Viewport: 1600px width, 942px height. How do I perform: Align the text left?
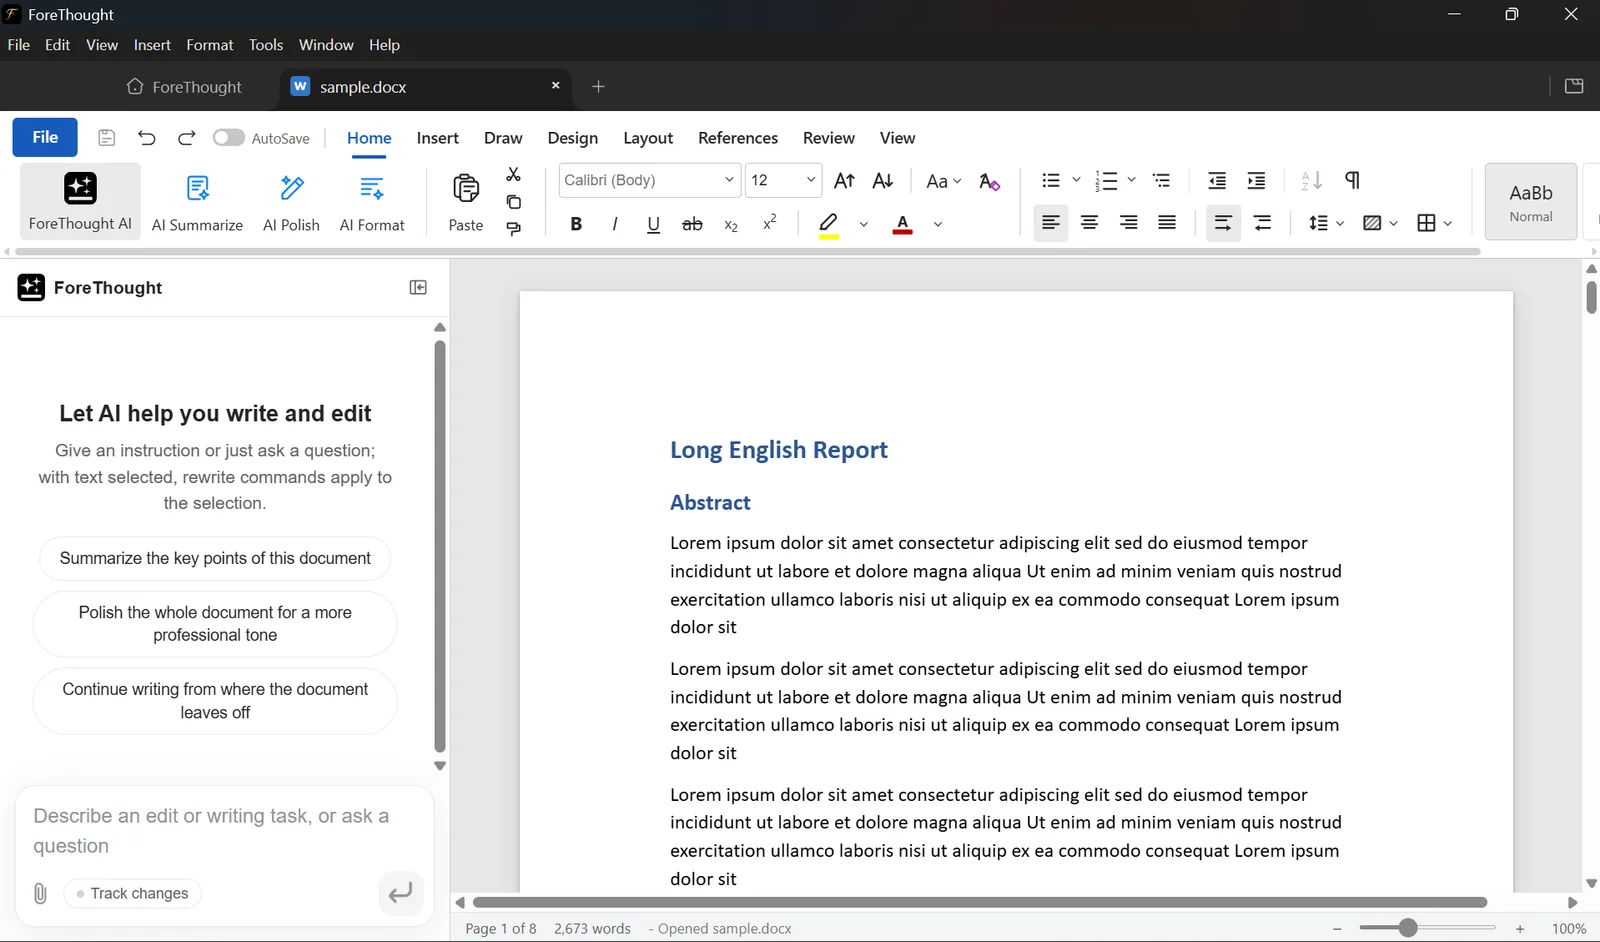[x=1050, y=223]
